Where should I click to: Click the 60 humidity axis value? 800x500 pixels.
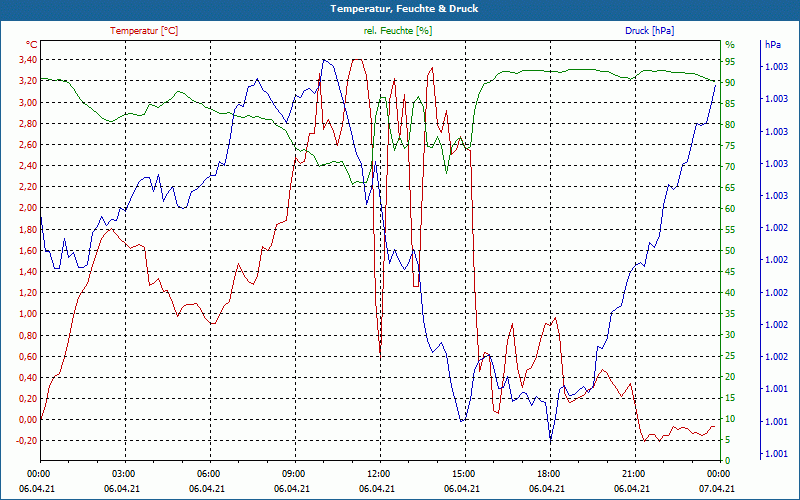point(730,209)
